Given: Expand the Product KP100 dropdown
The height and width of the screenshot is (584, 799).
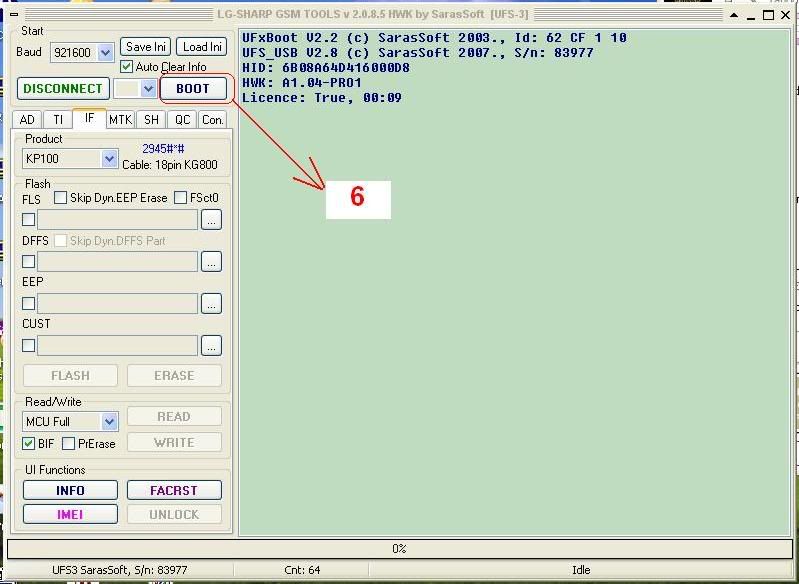Looking at the screenshot, I should pos(109,159).
